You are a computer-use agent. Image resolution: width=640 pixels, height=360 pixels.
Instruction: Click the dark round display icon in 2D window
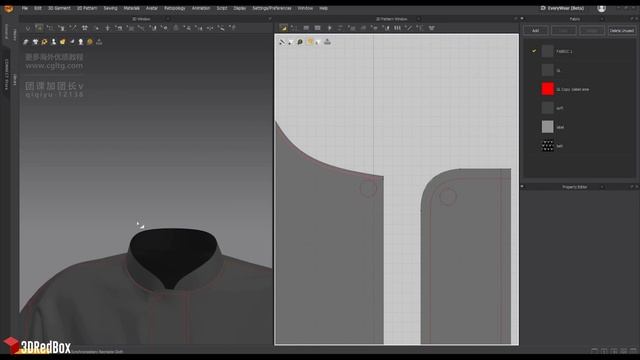(x=300, y=42)
